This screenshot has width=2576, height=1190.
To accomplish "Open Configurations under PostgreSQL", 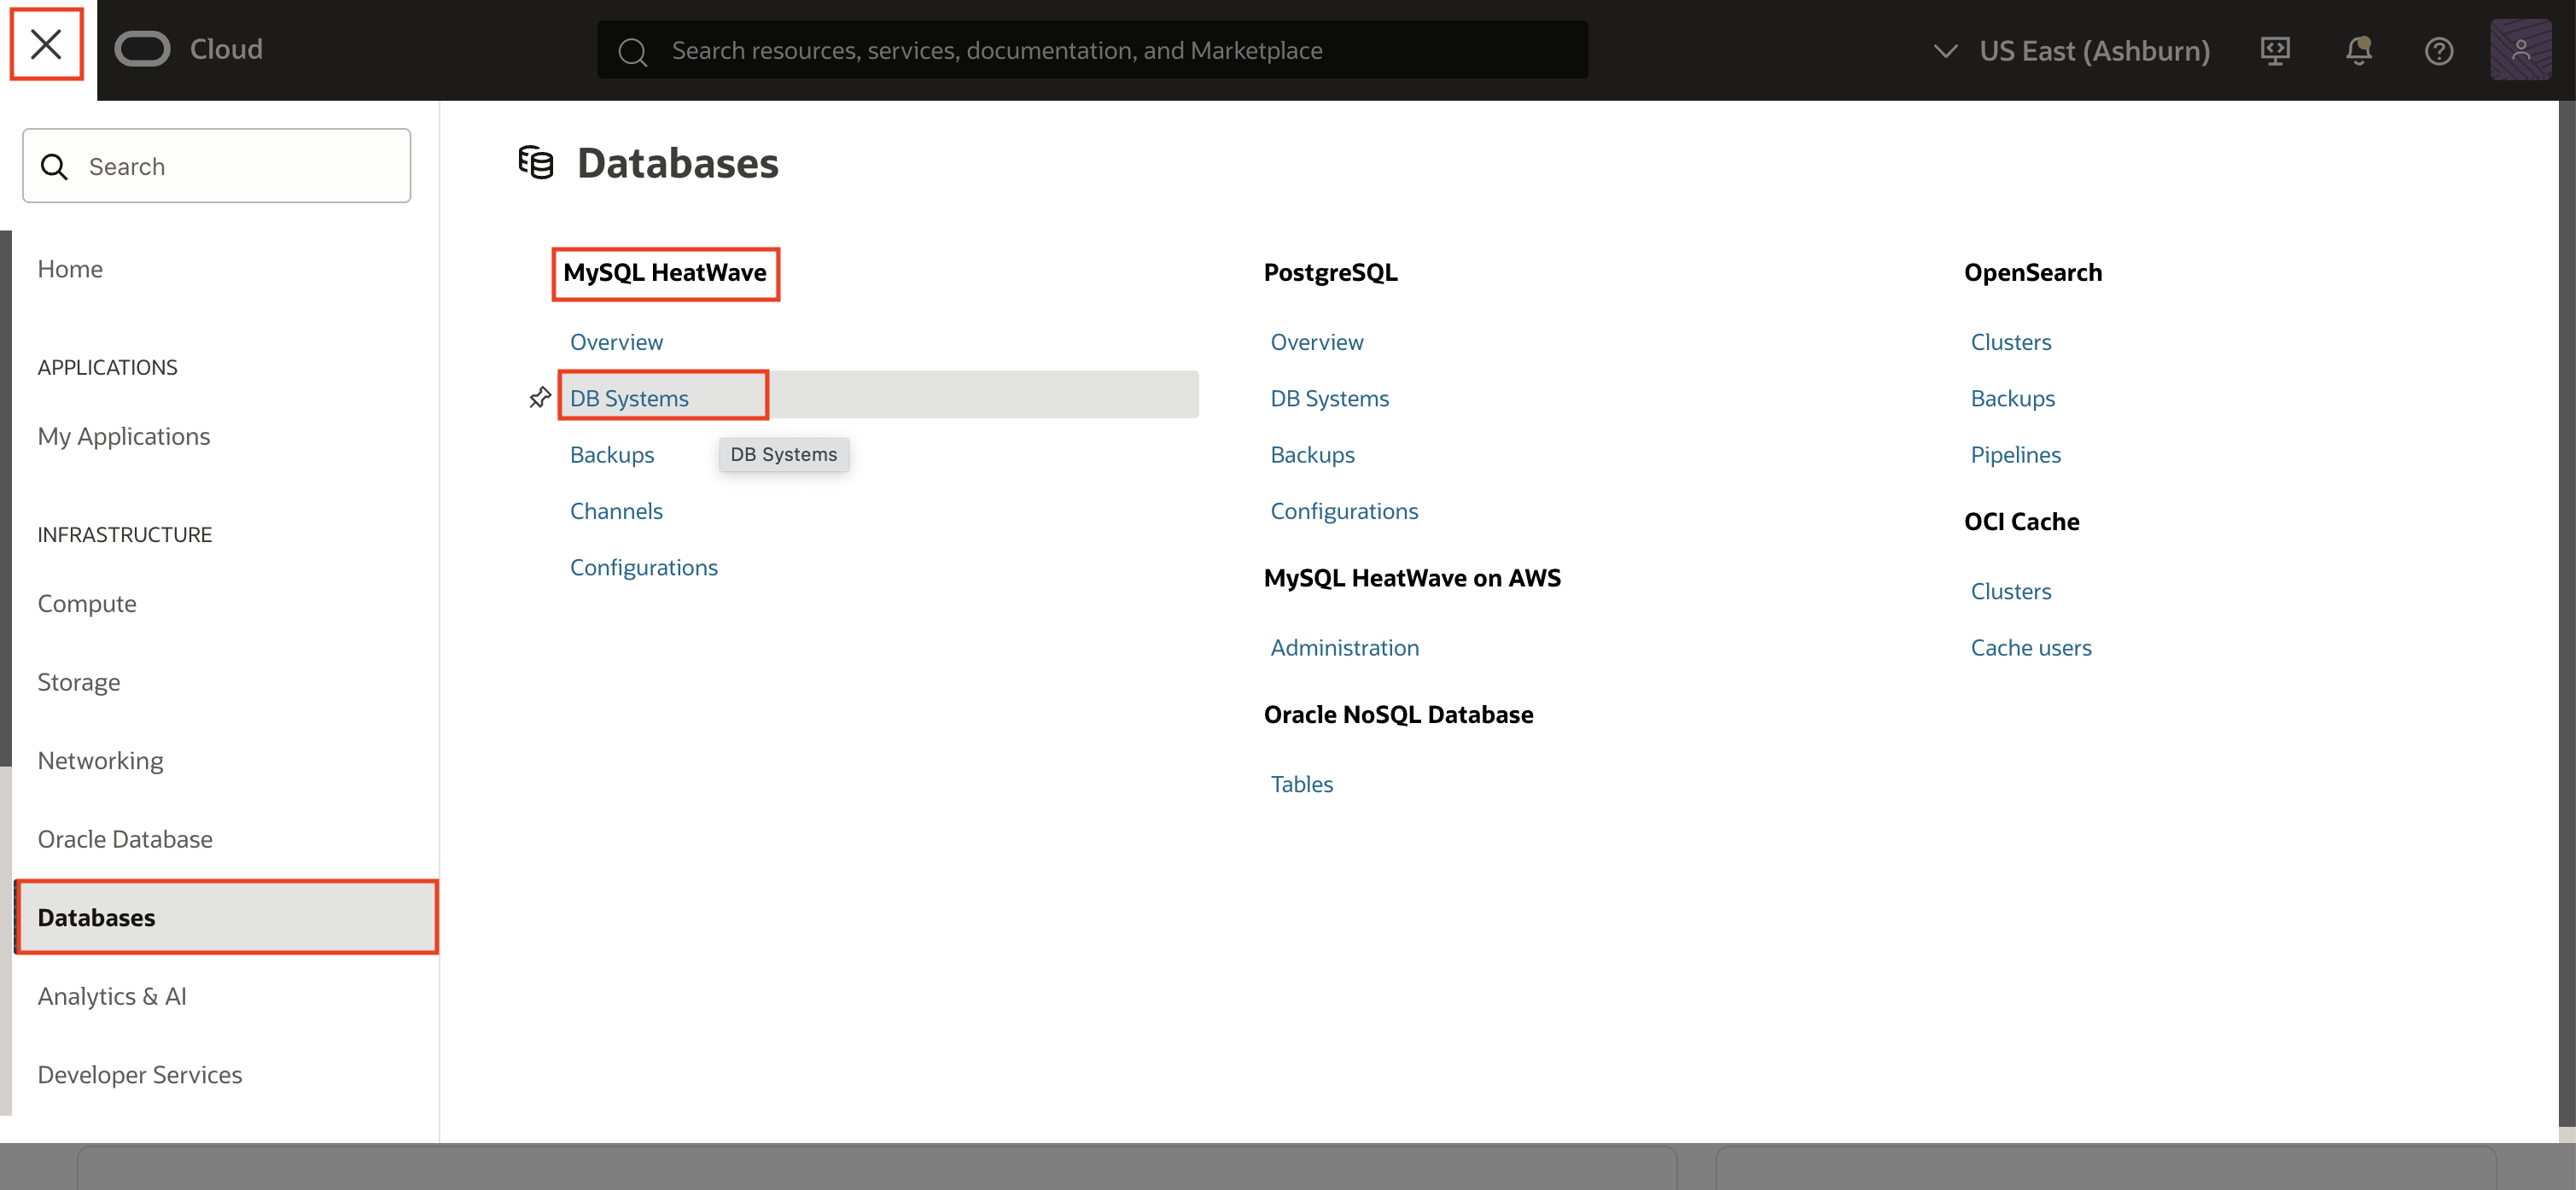I will [1344, 510].
